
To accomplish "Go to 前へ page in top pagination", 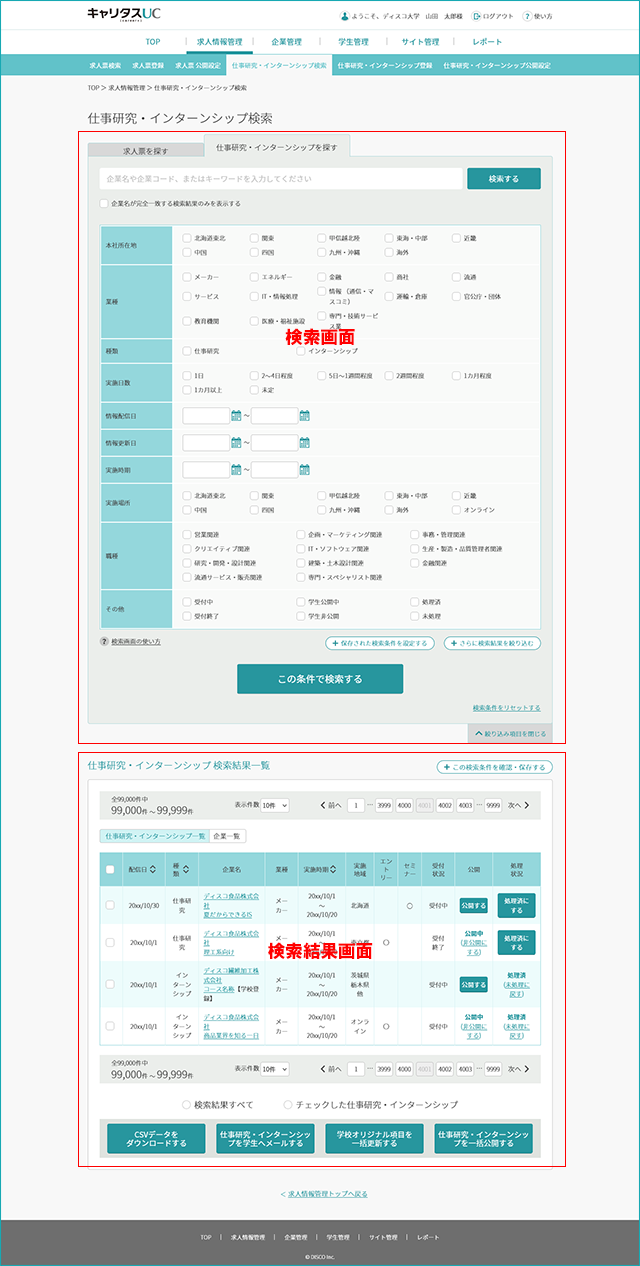I will point(331,805).
